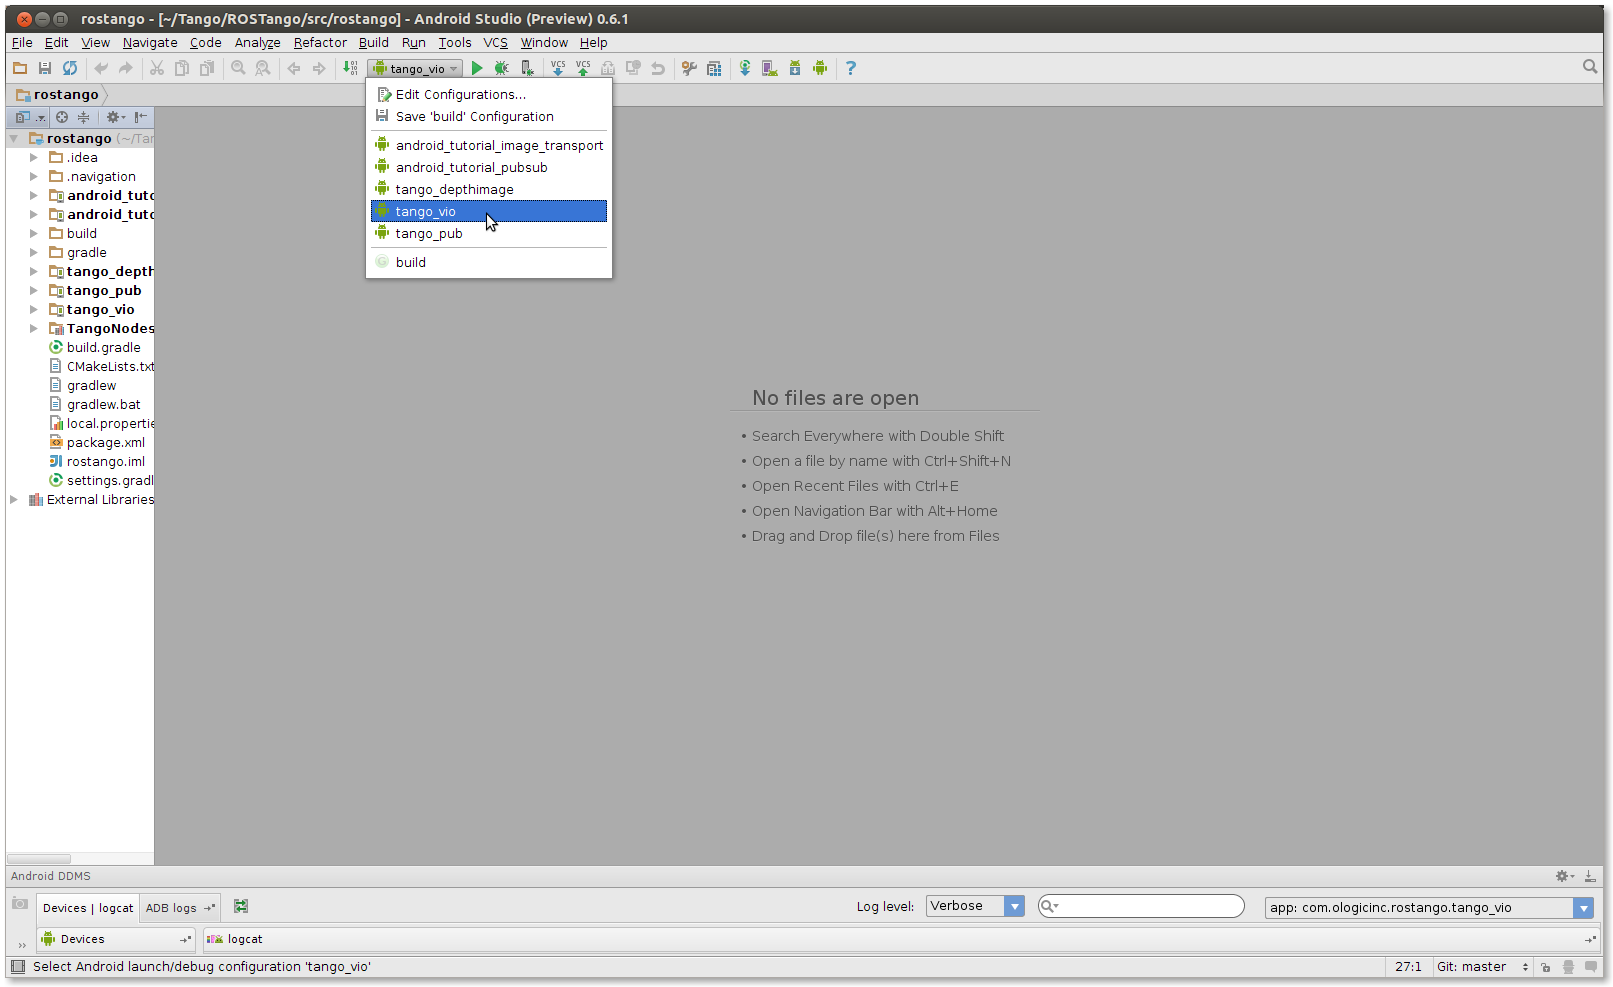
Task: Click the logcat search input field
Action: click(1148, 906)
